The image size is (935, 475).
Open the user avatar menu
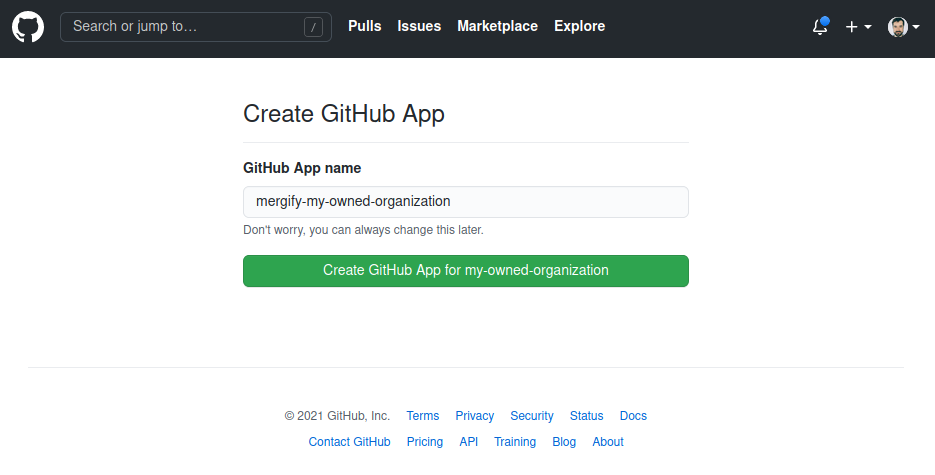[903, 27]
